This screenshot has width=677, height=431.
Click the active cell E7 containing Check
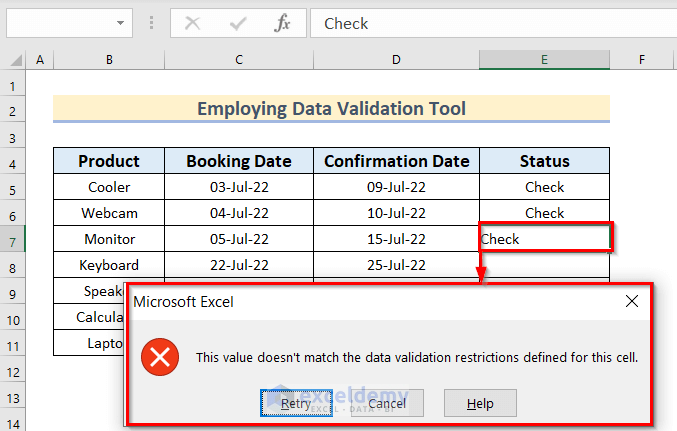544,239
